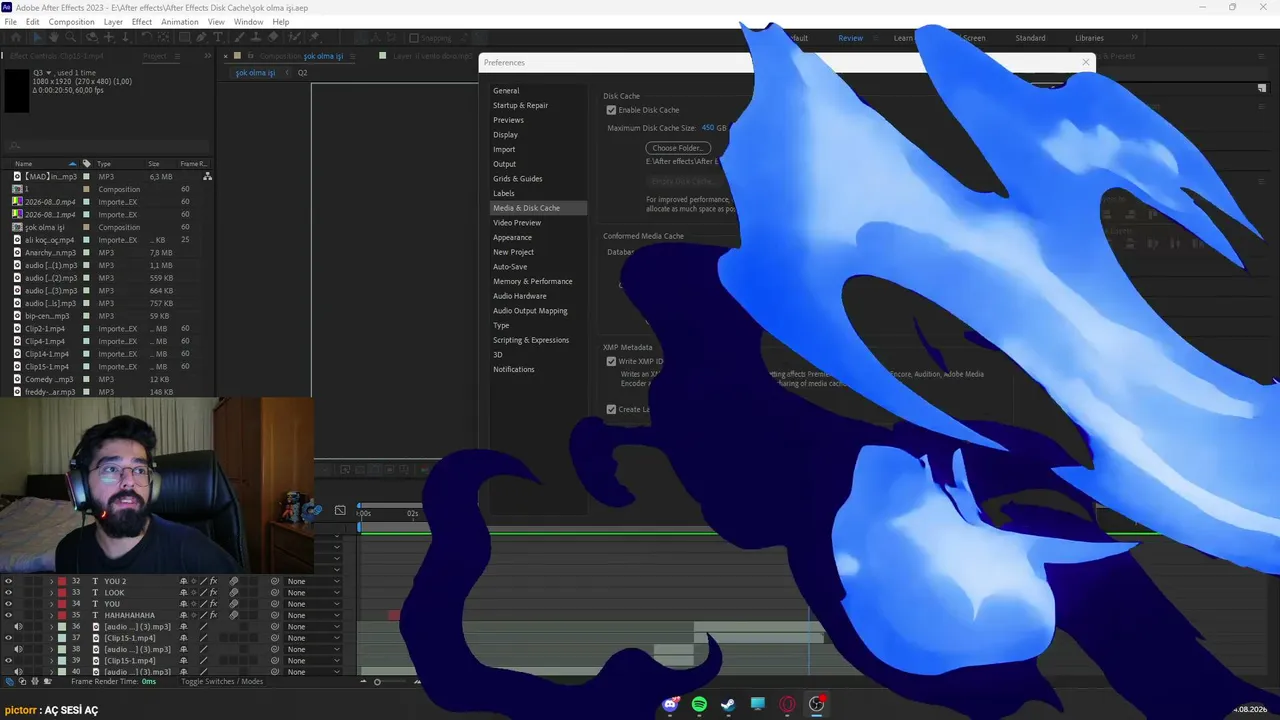
Task: Hide the LOOK layer with its eye
Action: click(9, 593)
